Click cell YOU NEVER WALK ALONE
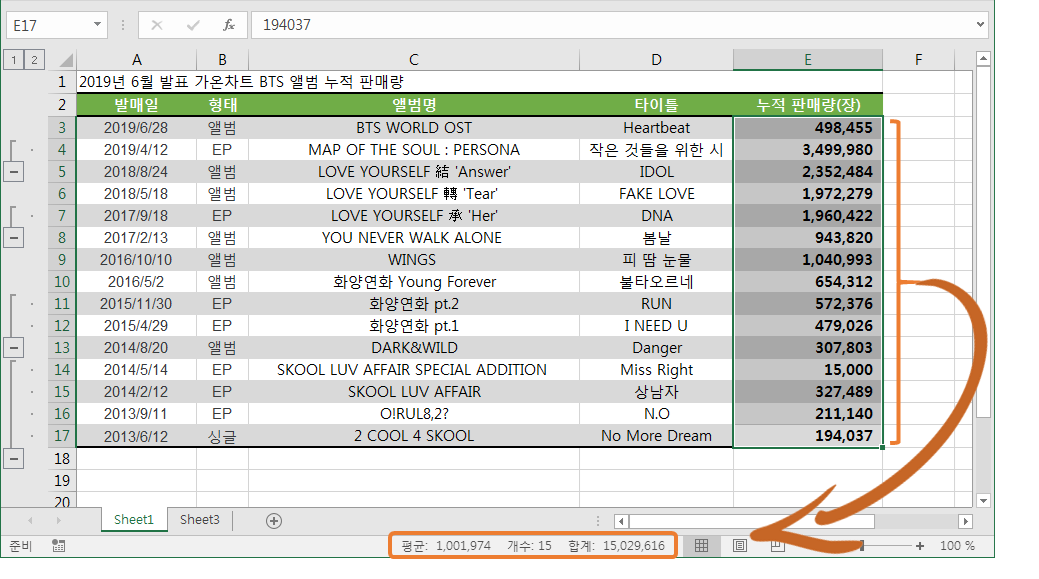Image resolution: width=1039 pixels, height=579 pixels. click(x=413, y=238)
